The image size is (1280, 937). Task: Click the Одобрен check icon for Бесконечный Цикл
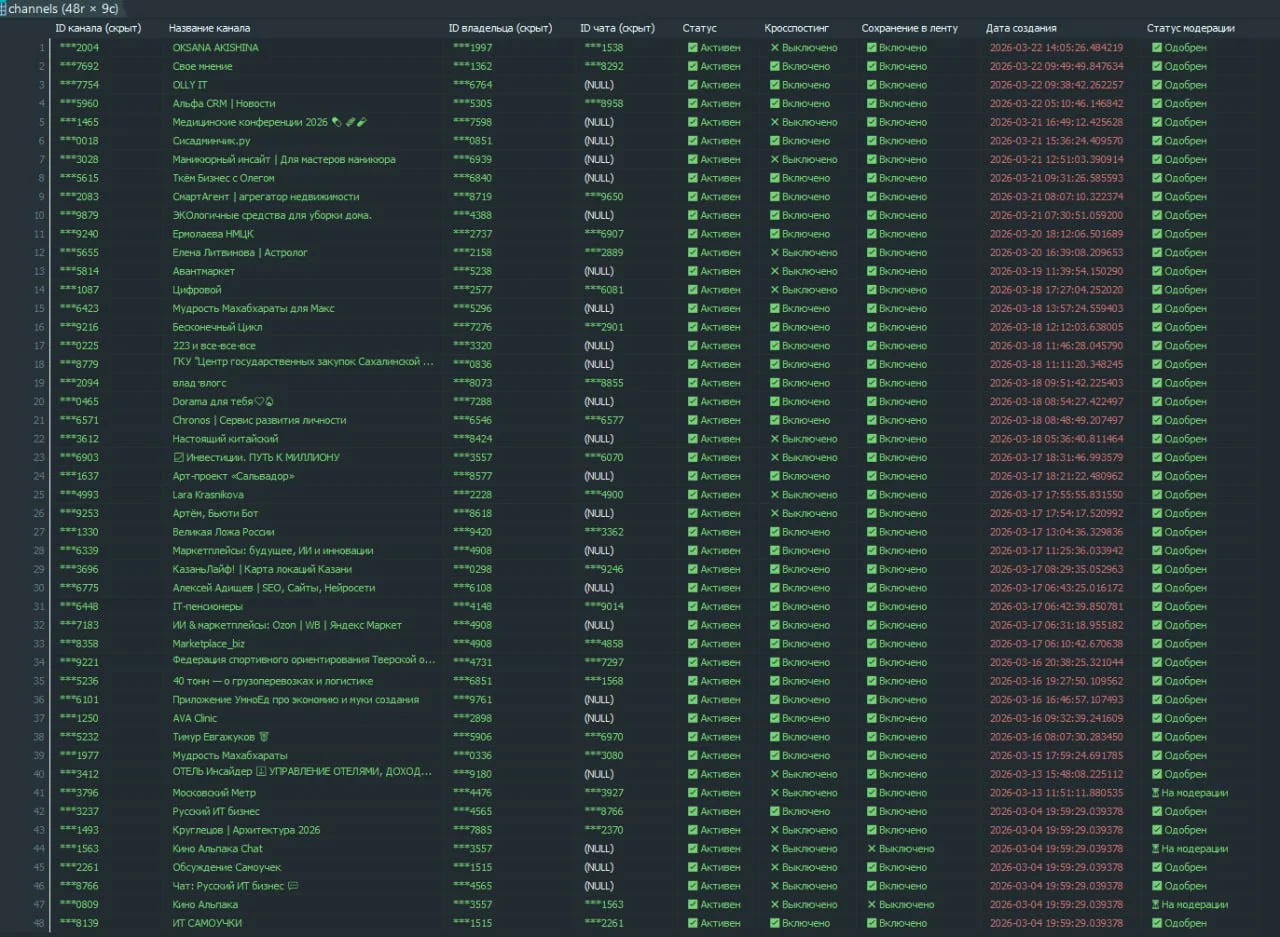[1157, 327]
